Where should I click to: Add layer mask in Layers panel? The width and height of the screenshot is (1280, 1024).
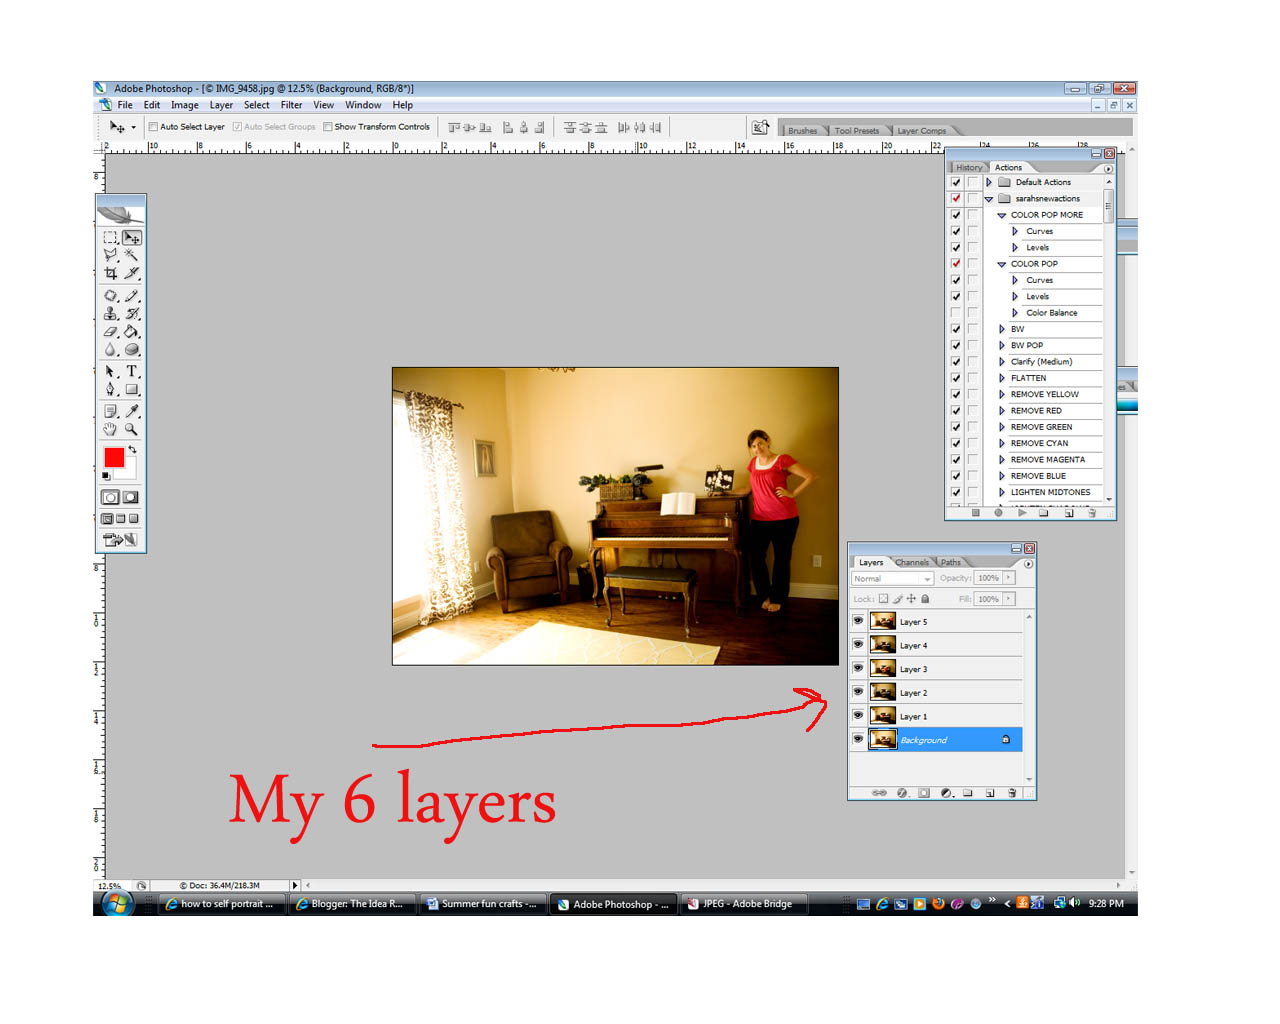(x=924, y=793)
